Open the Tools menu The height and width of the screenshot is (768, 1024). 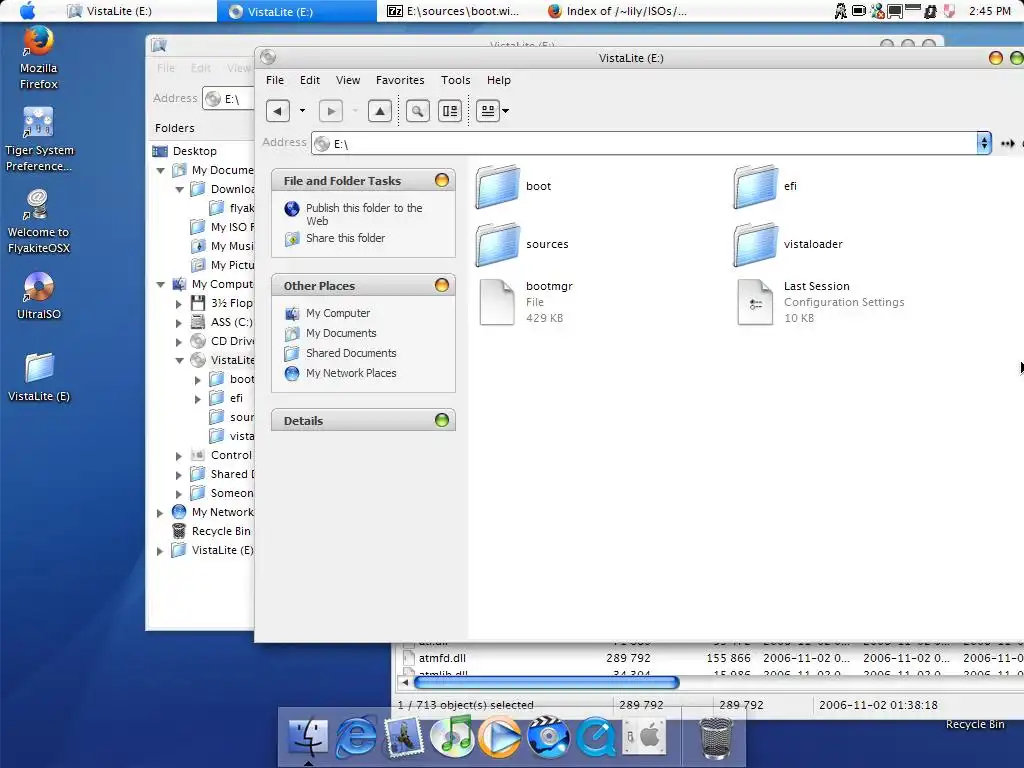(455, 80)
